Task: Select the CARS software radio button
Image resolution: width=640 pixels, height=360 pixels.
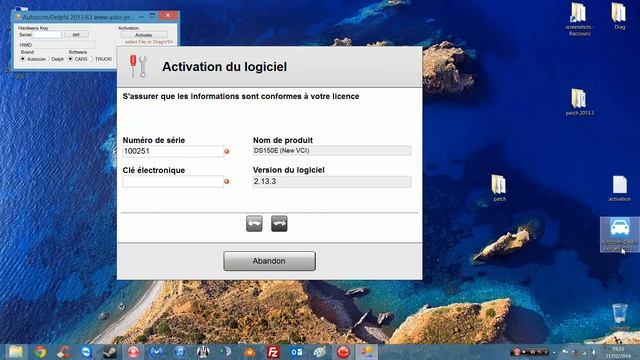Action: (x=71, y=59)
